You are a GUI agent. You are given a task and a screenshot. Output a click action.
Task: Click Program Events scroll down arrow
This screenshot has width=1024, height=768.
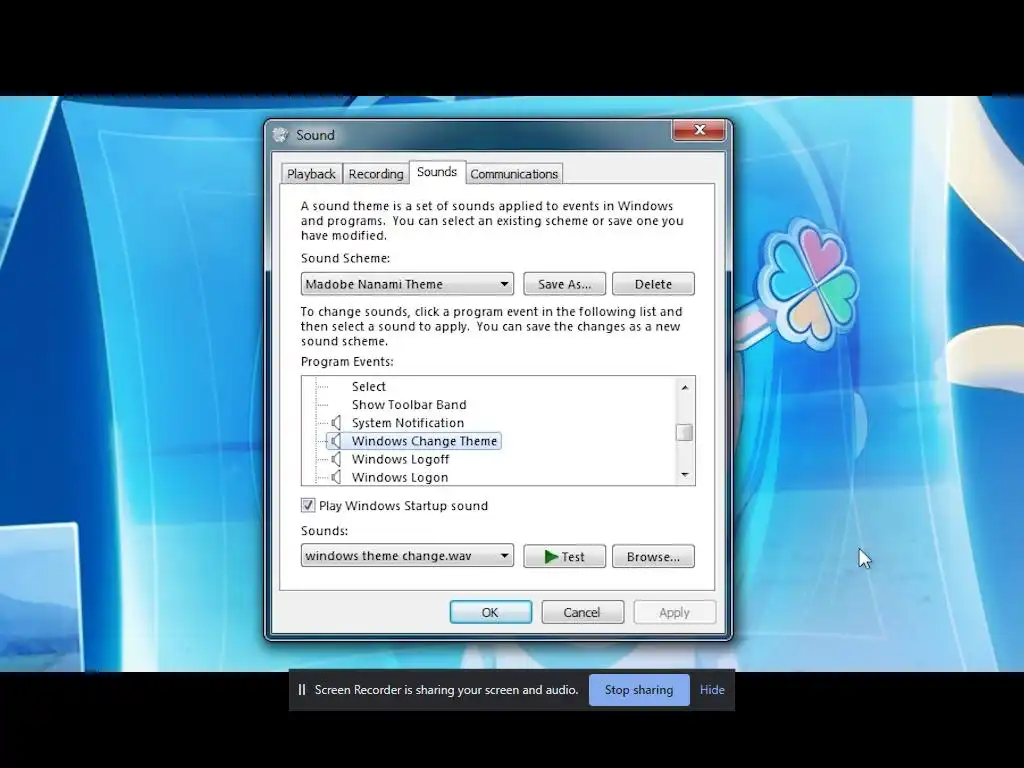point(684,475)
